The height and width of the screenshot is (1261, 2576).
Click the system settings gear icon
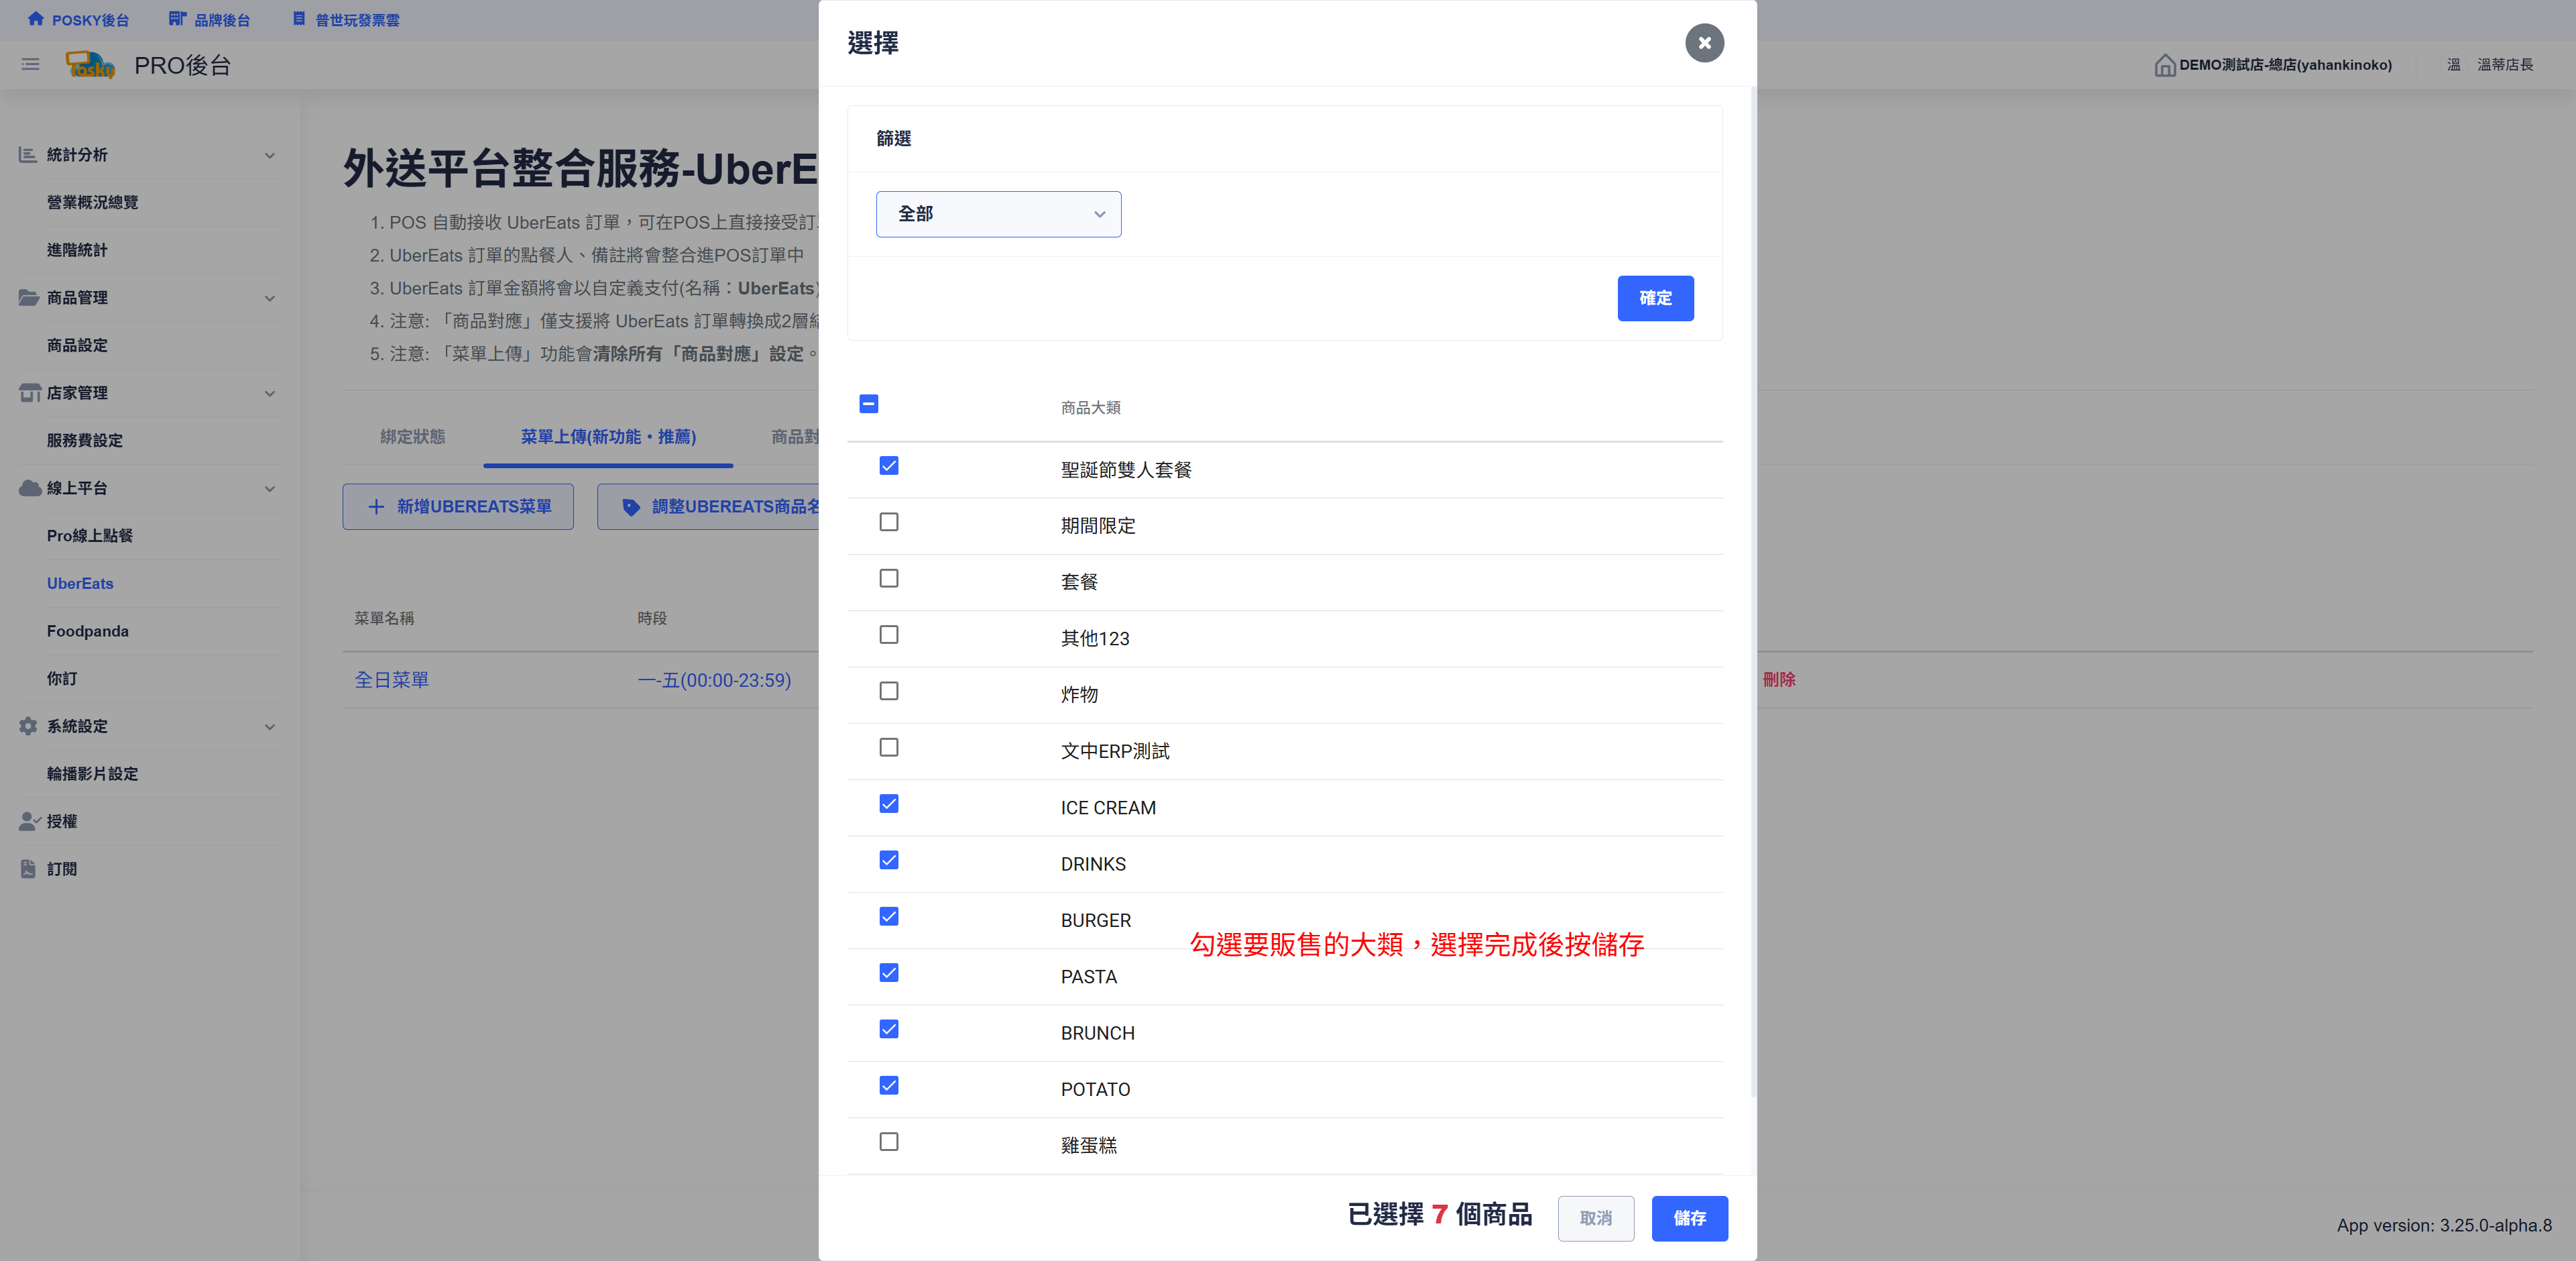point(28,726)
